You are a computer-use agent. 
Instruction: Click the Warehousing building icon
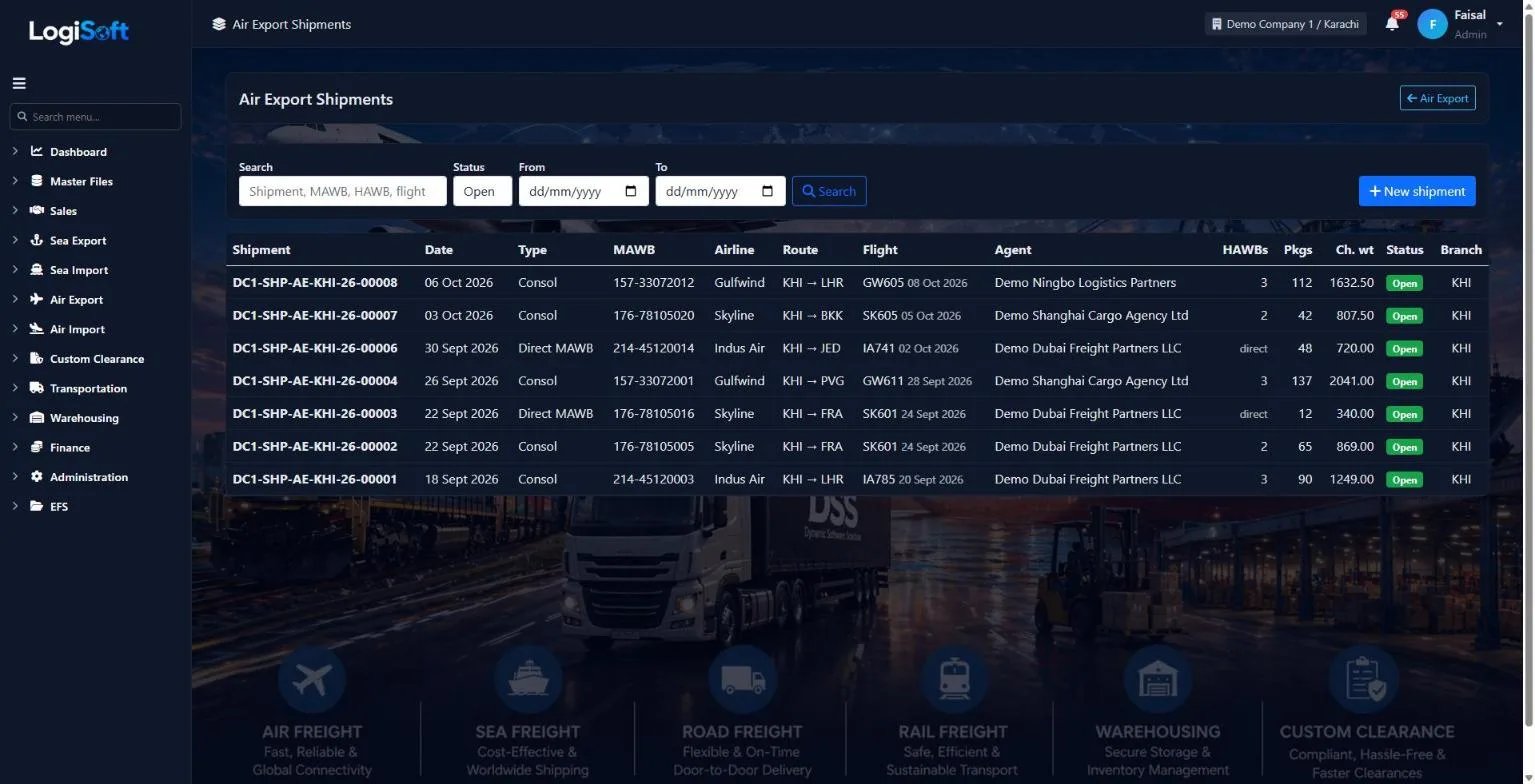(x=37, y=418)
